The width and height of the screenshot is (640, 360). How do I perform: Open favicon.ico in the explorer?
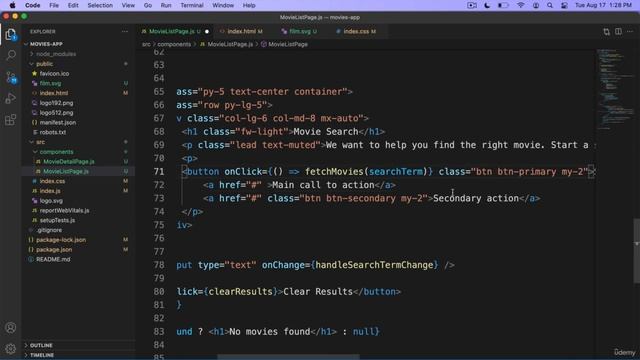coord(54,73)
